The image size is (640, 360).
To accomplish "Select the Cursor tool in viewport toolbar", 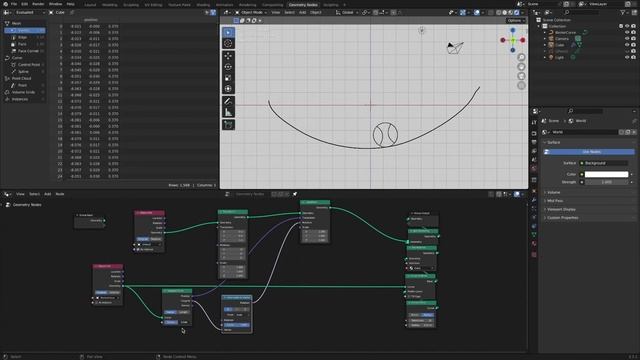I will (228, 43).
